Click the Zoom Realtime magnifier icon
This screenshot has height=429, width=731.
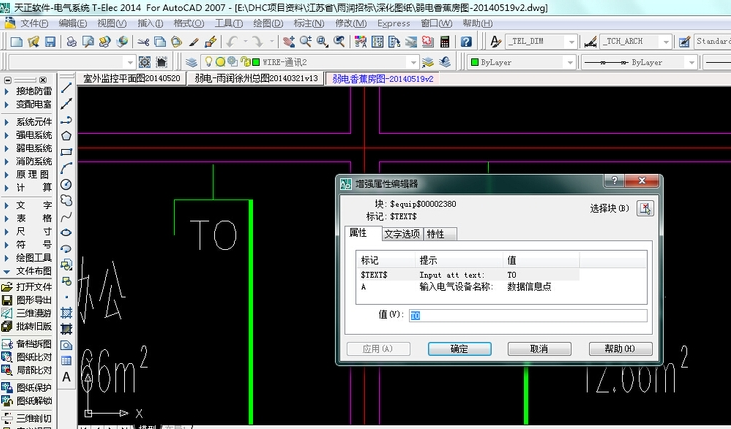coord(306,42)
